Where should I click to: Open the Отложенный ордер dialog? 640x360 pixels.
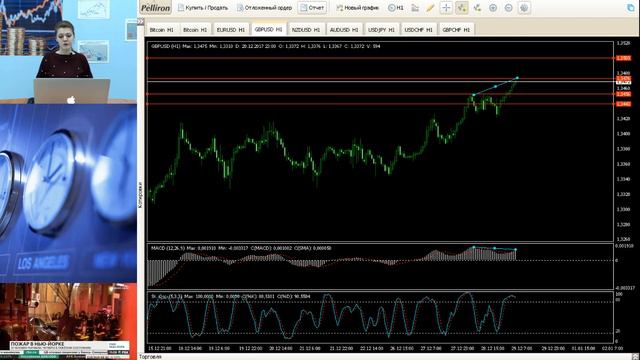click(x=264, y=8)
